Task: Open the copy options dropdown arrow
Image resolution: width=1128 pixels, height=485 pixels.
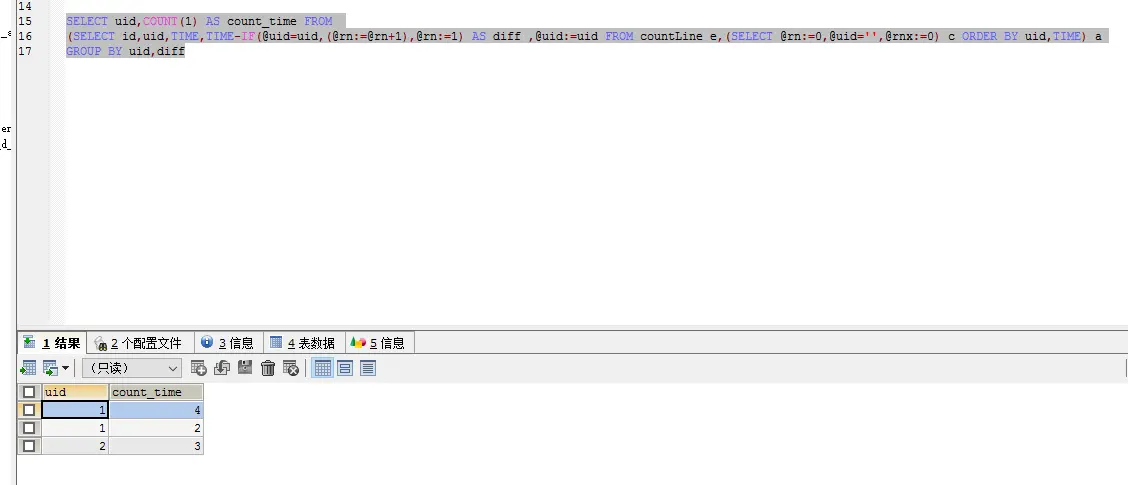Action: [x=65, y=368]
